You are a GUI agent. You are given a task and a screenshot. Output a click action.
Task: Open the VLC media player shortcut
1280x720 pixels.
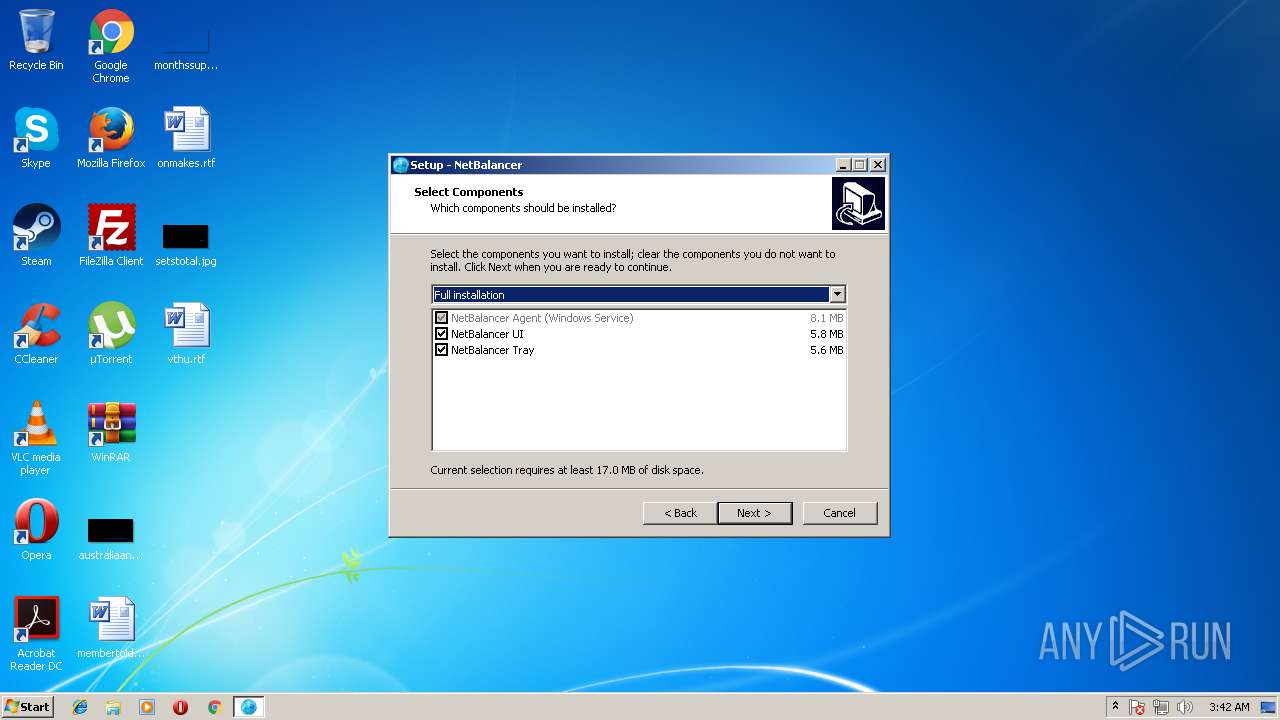tap(36, 438)
